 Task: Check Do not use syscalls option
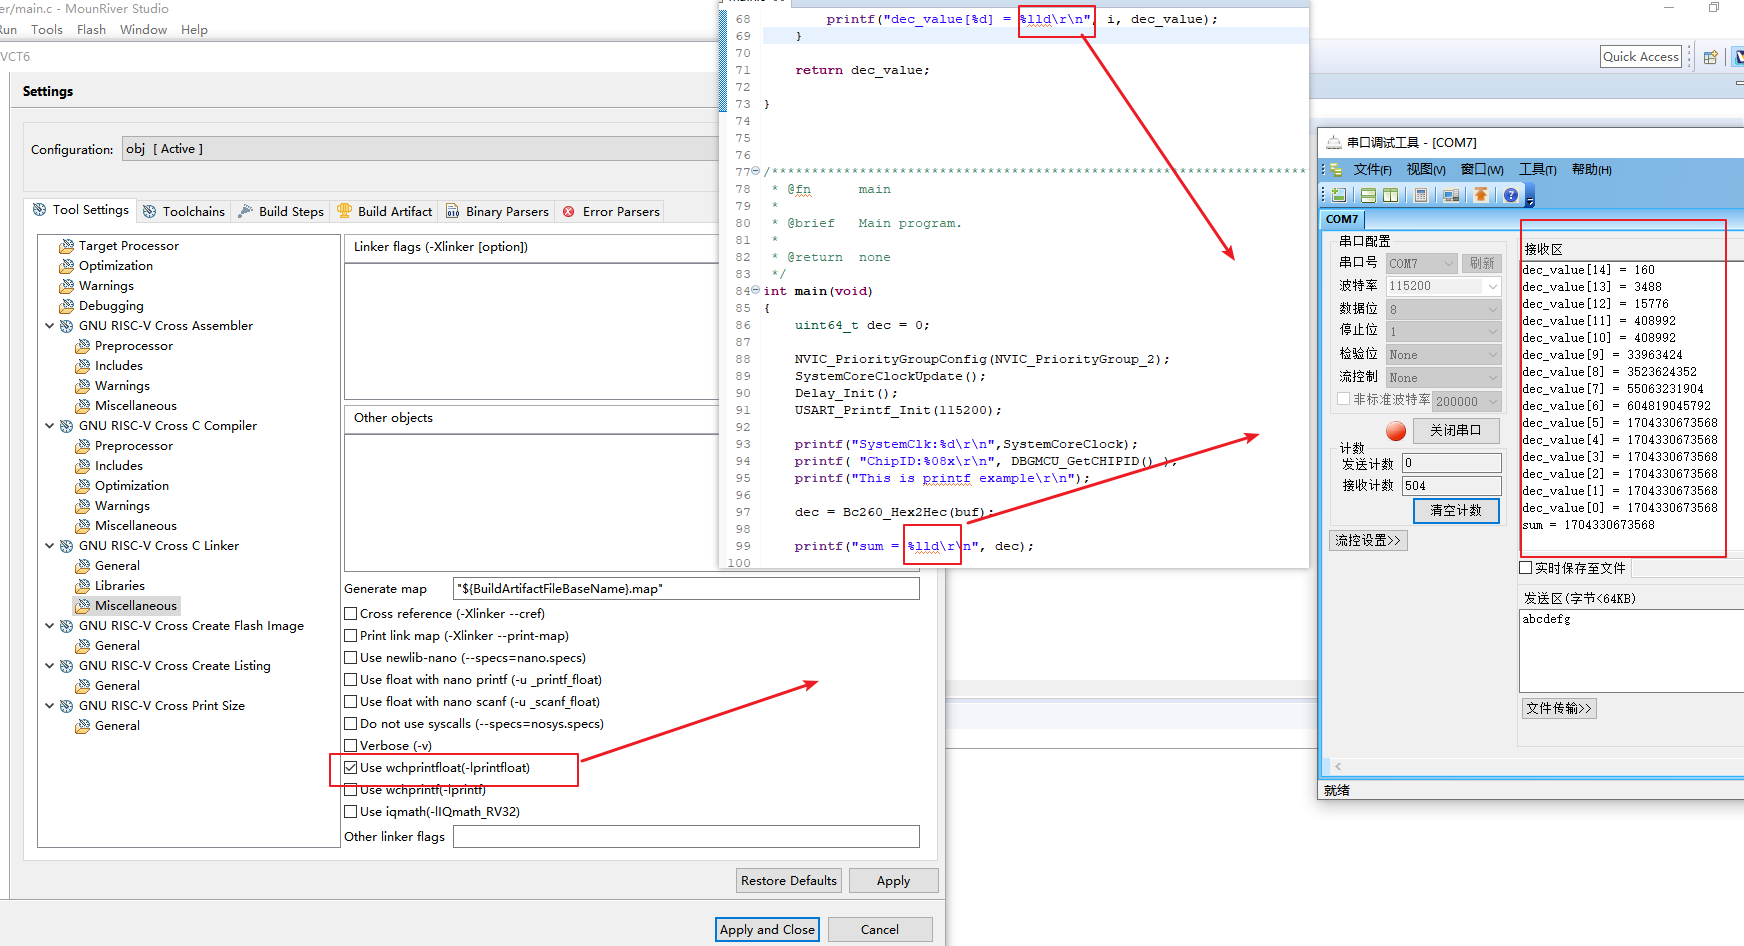(x=351, y=724)
